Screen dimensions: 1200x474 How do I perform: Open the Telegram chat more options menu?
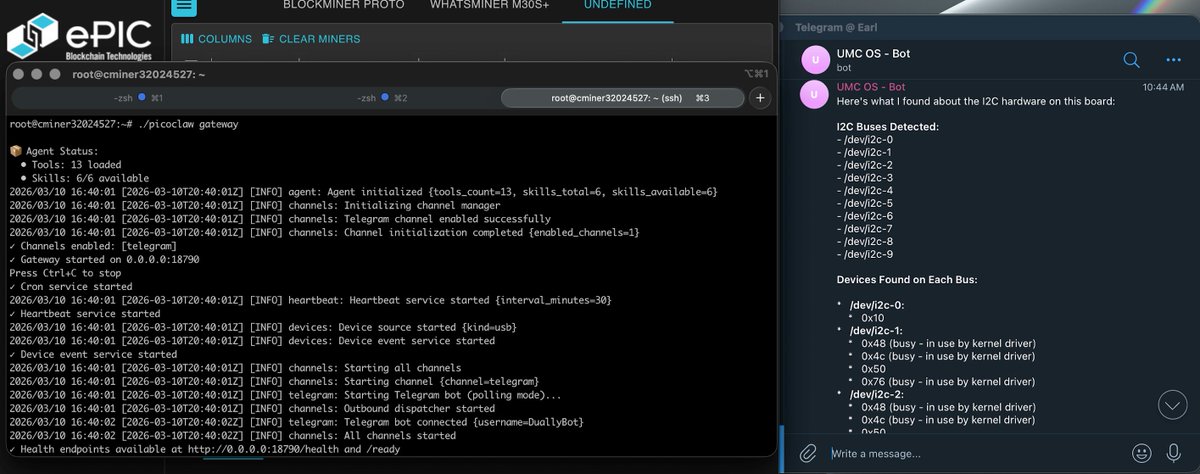[x=1175, y=59]
